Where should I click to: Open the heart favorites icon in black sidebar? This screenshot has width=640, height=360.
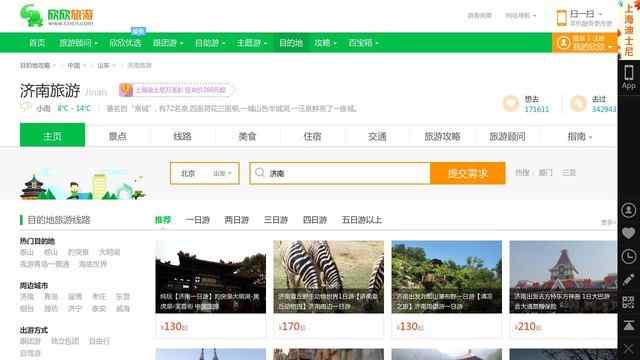click(629, 233)
